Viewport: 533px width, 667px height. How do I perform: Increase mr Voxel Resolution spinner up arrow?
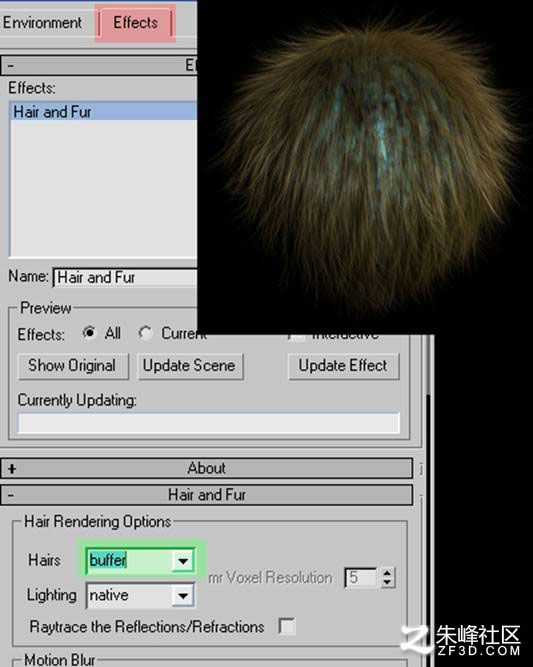tap(387, 573)
